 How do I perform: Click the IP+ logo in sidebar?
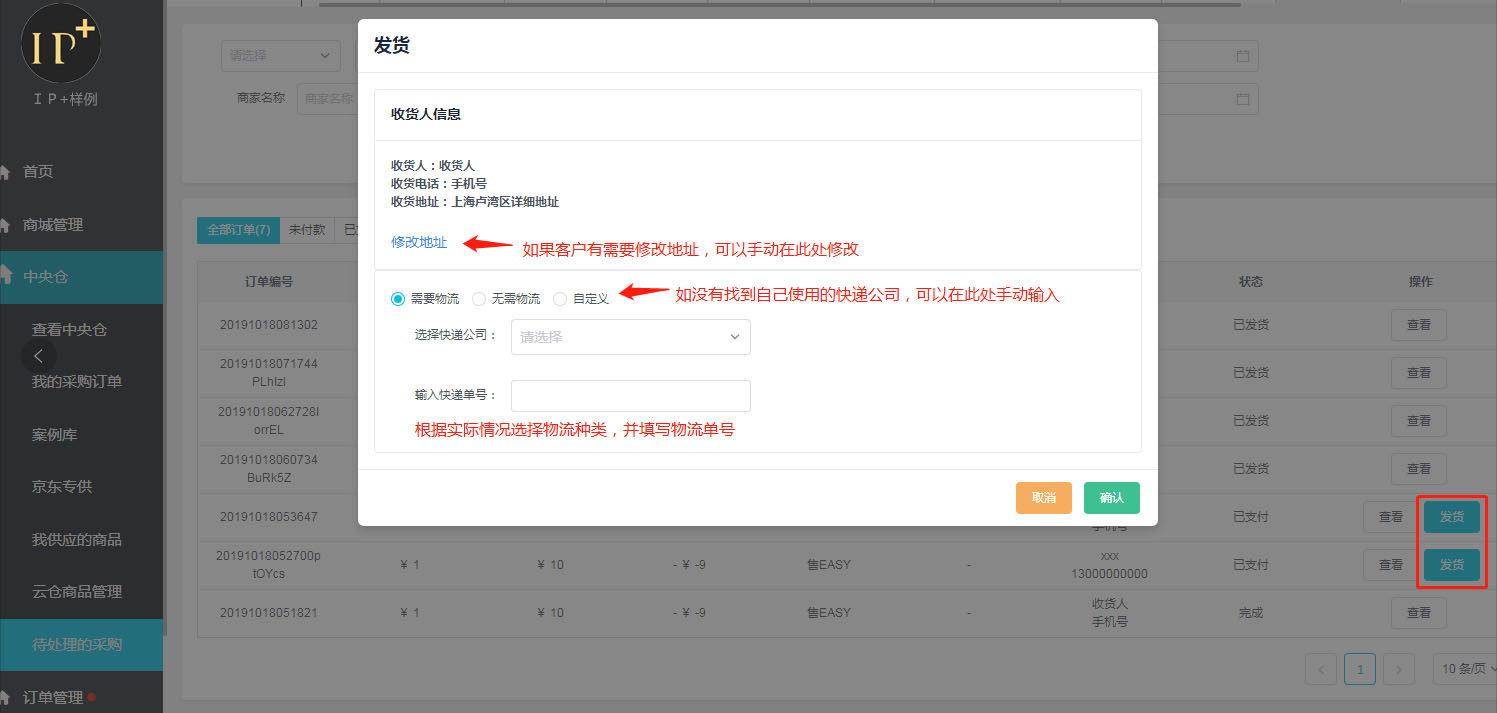[61, 44]
